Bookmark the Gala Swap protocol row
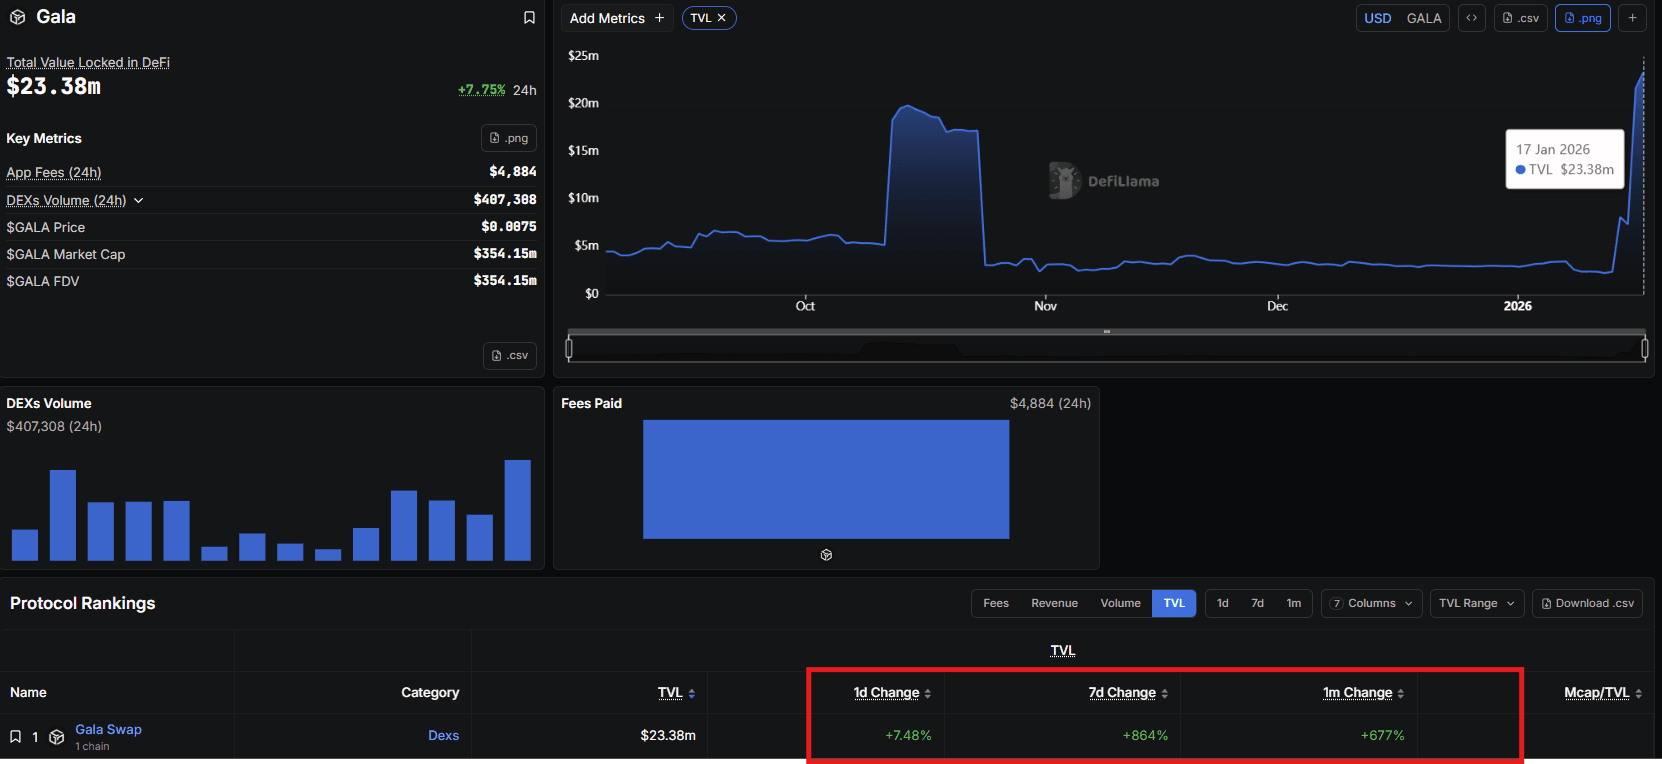 click(x=16, y=737)
